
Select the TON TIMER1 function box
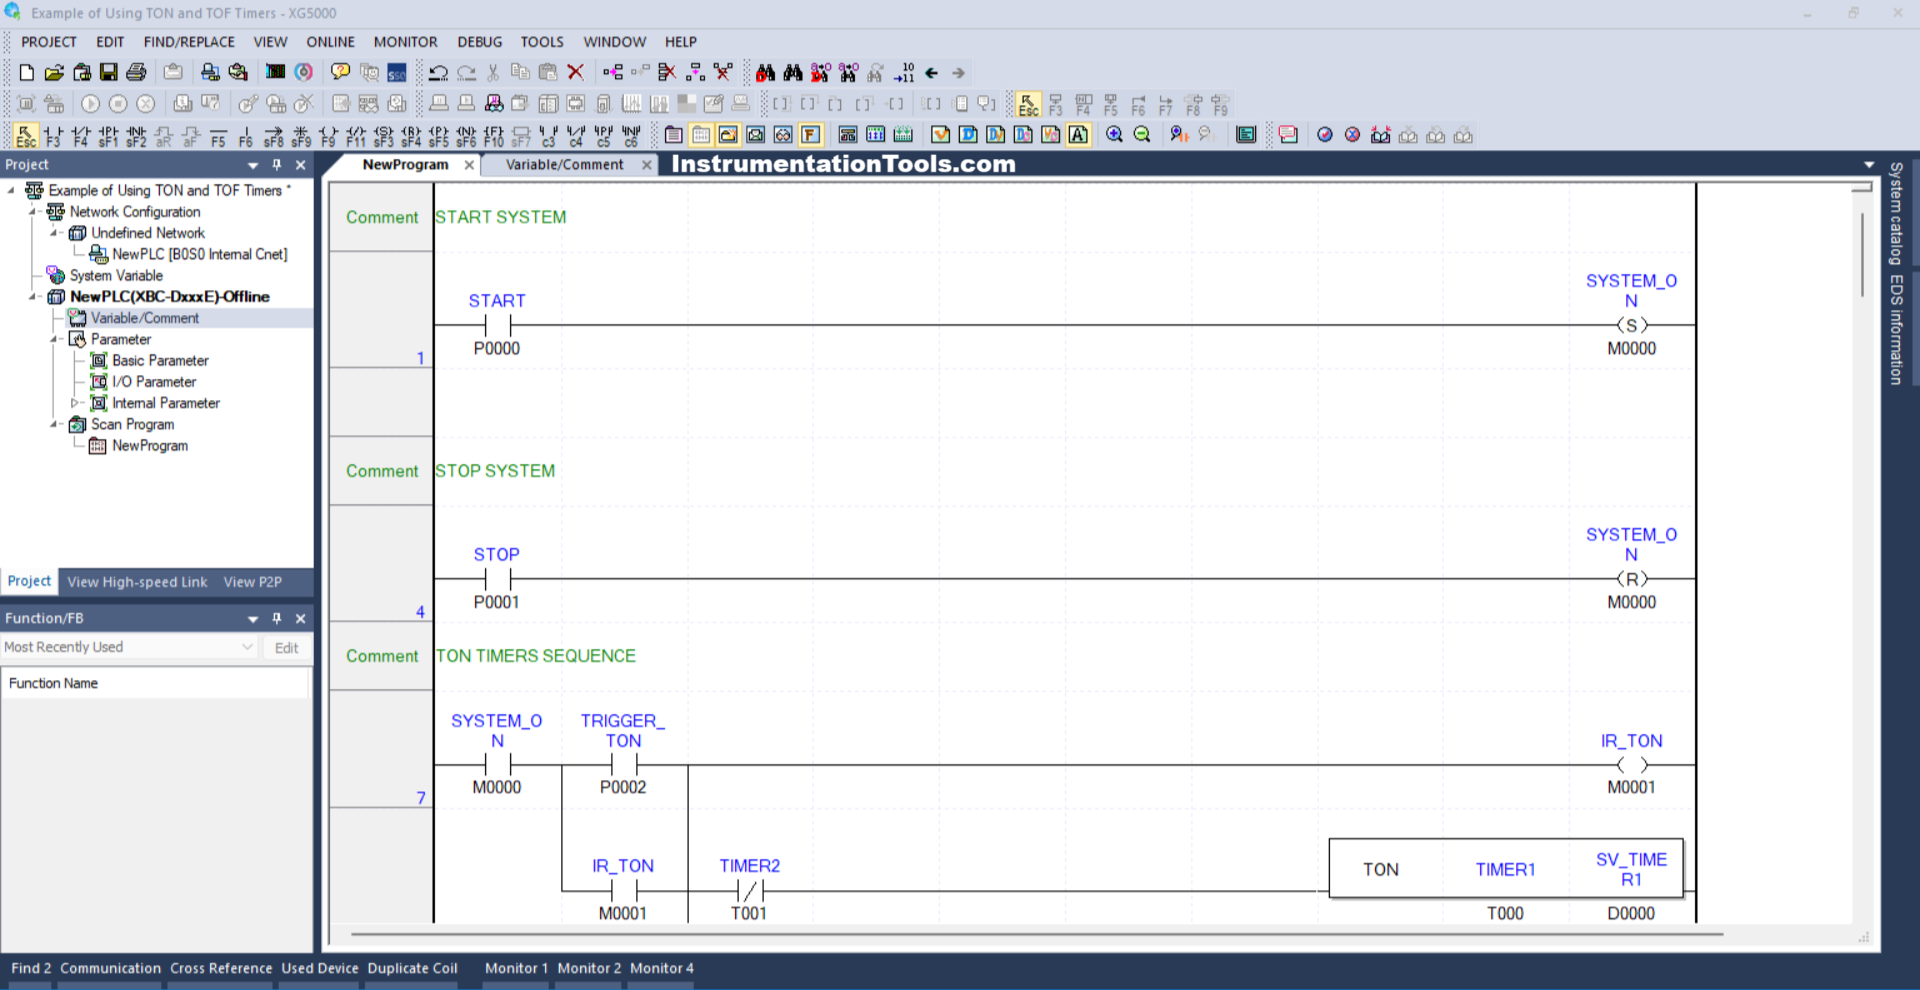pyautogui.click(x=1506, y=869)
